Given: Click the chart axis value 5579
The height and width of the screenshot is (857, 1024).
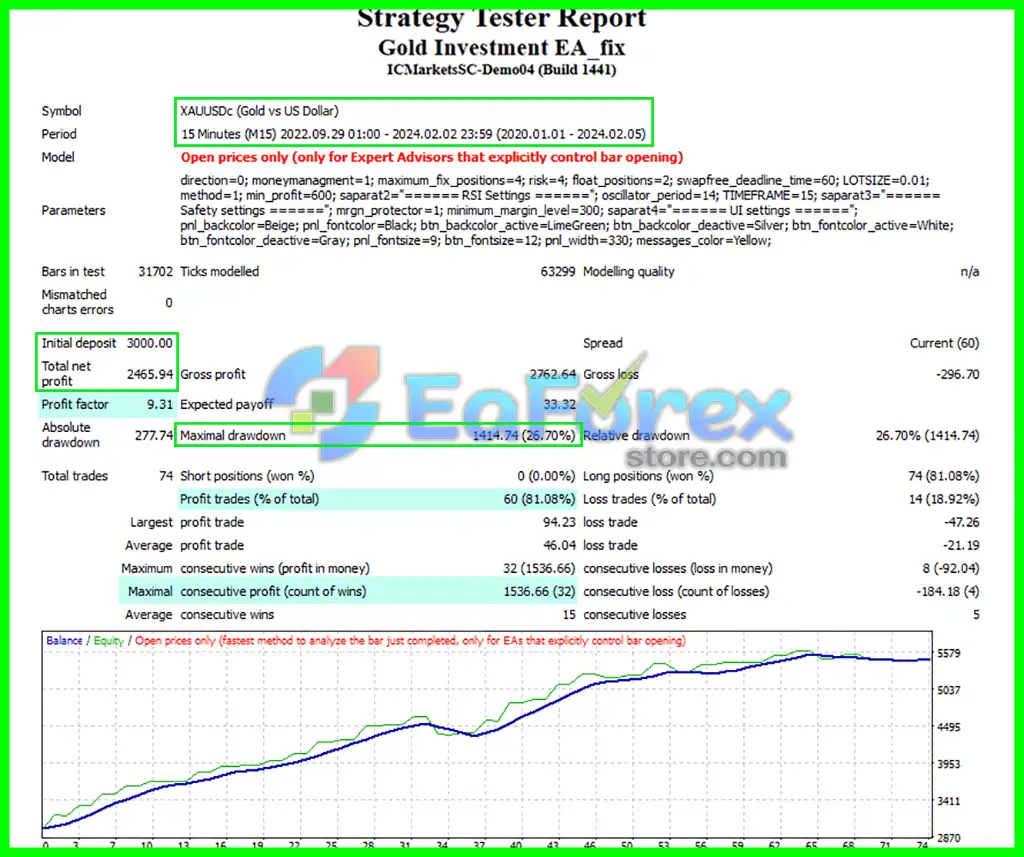Looking at the screenshot, I should [x=948, y=653].
